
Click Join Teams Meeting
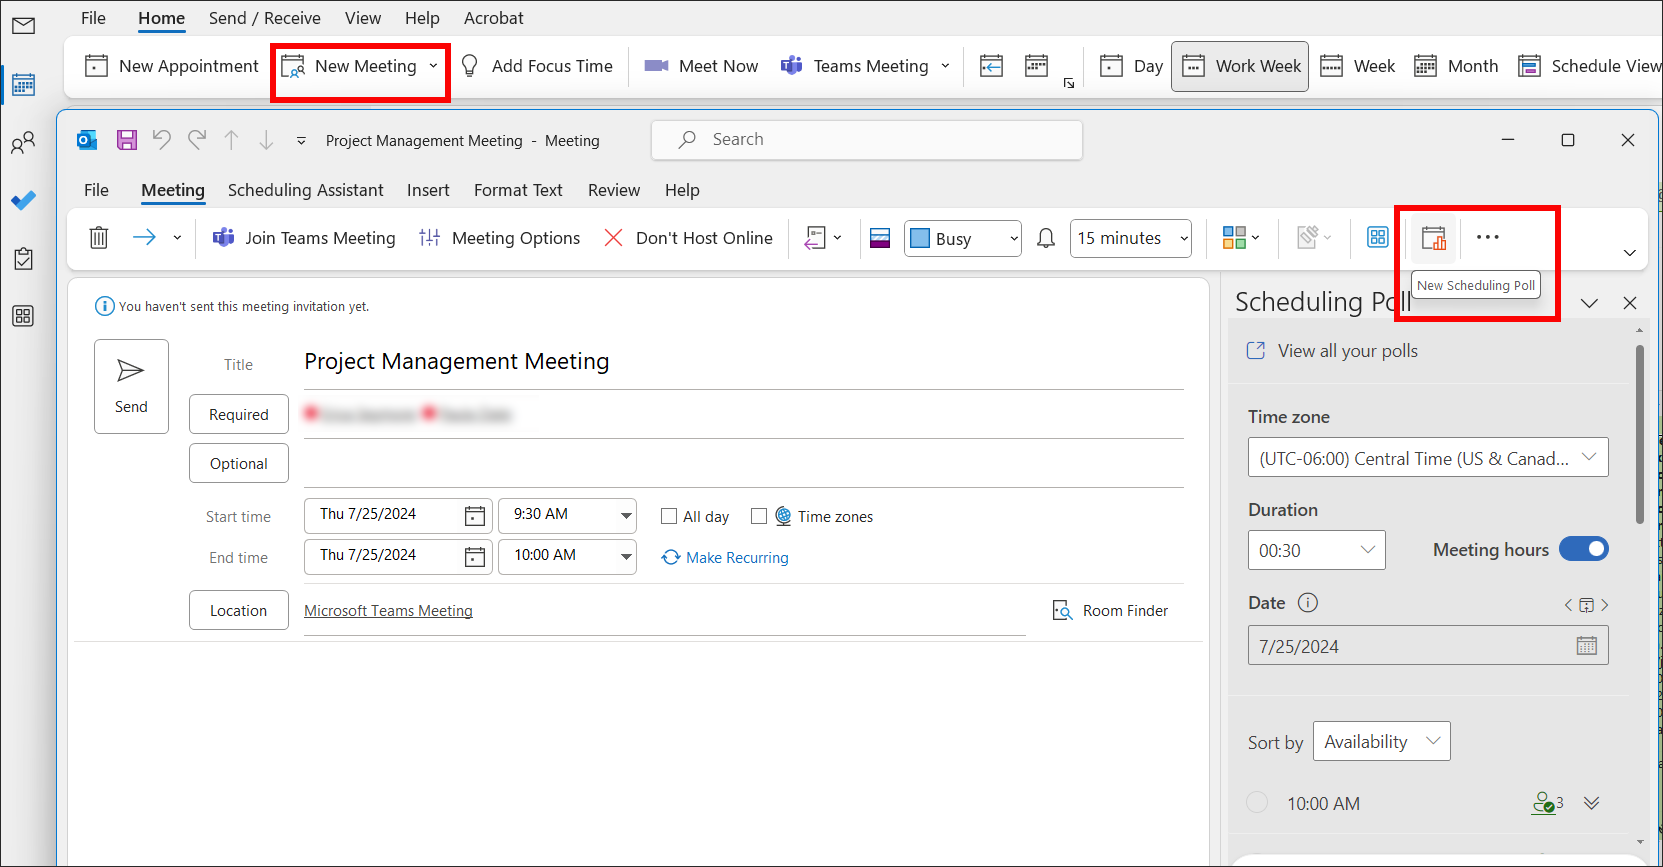coord(304,238)
